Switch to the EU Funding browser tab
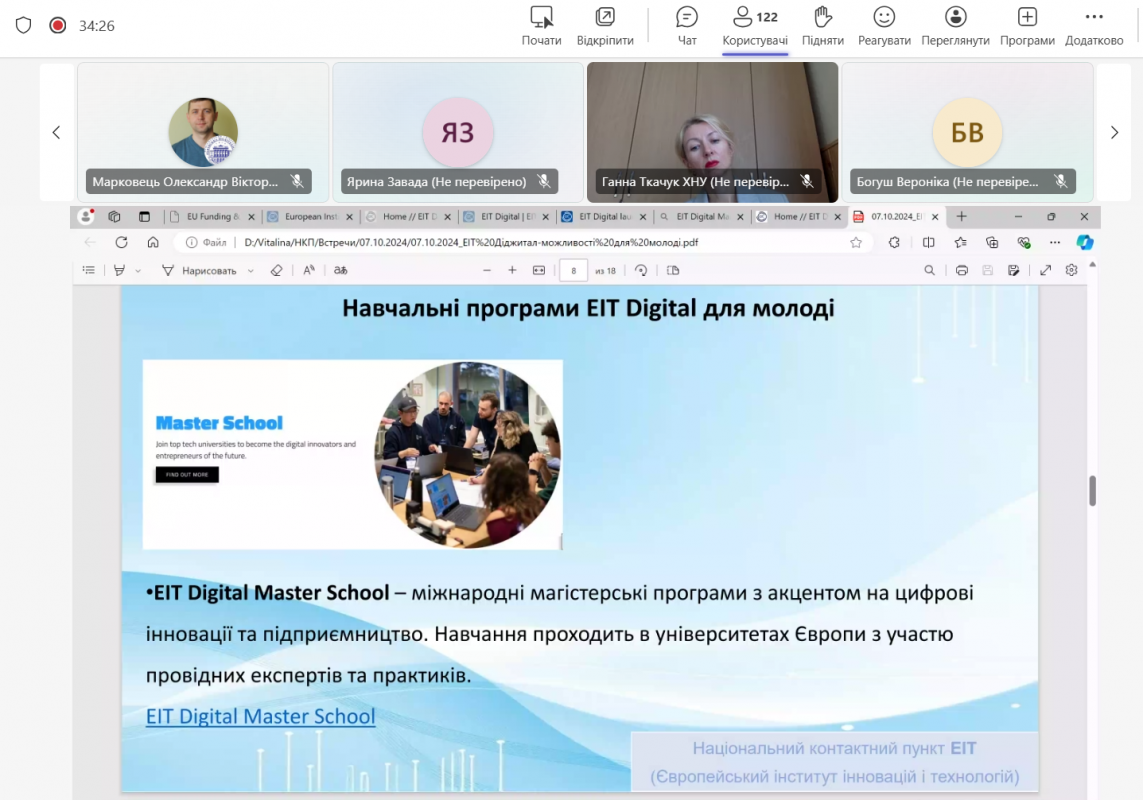The image size is (1143, 800). pos(211,216)
